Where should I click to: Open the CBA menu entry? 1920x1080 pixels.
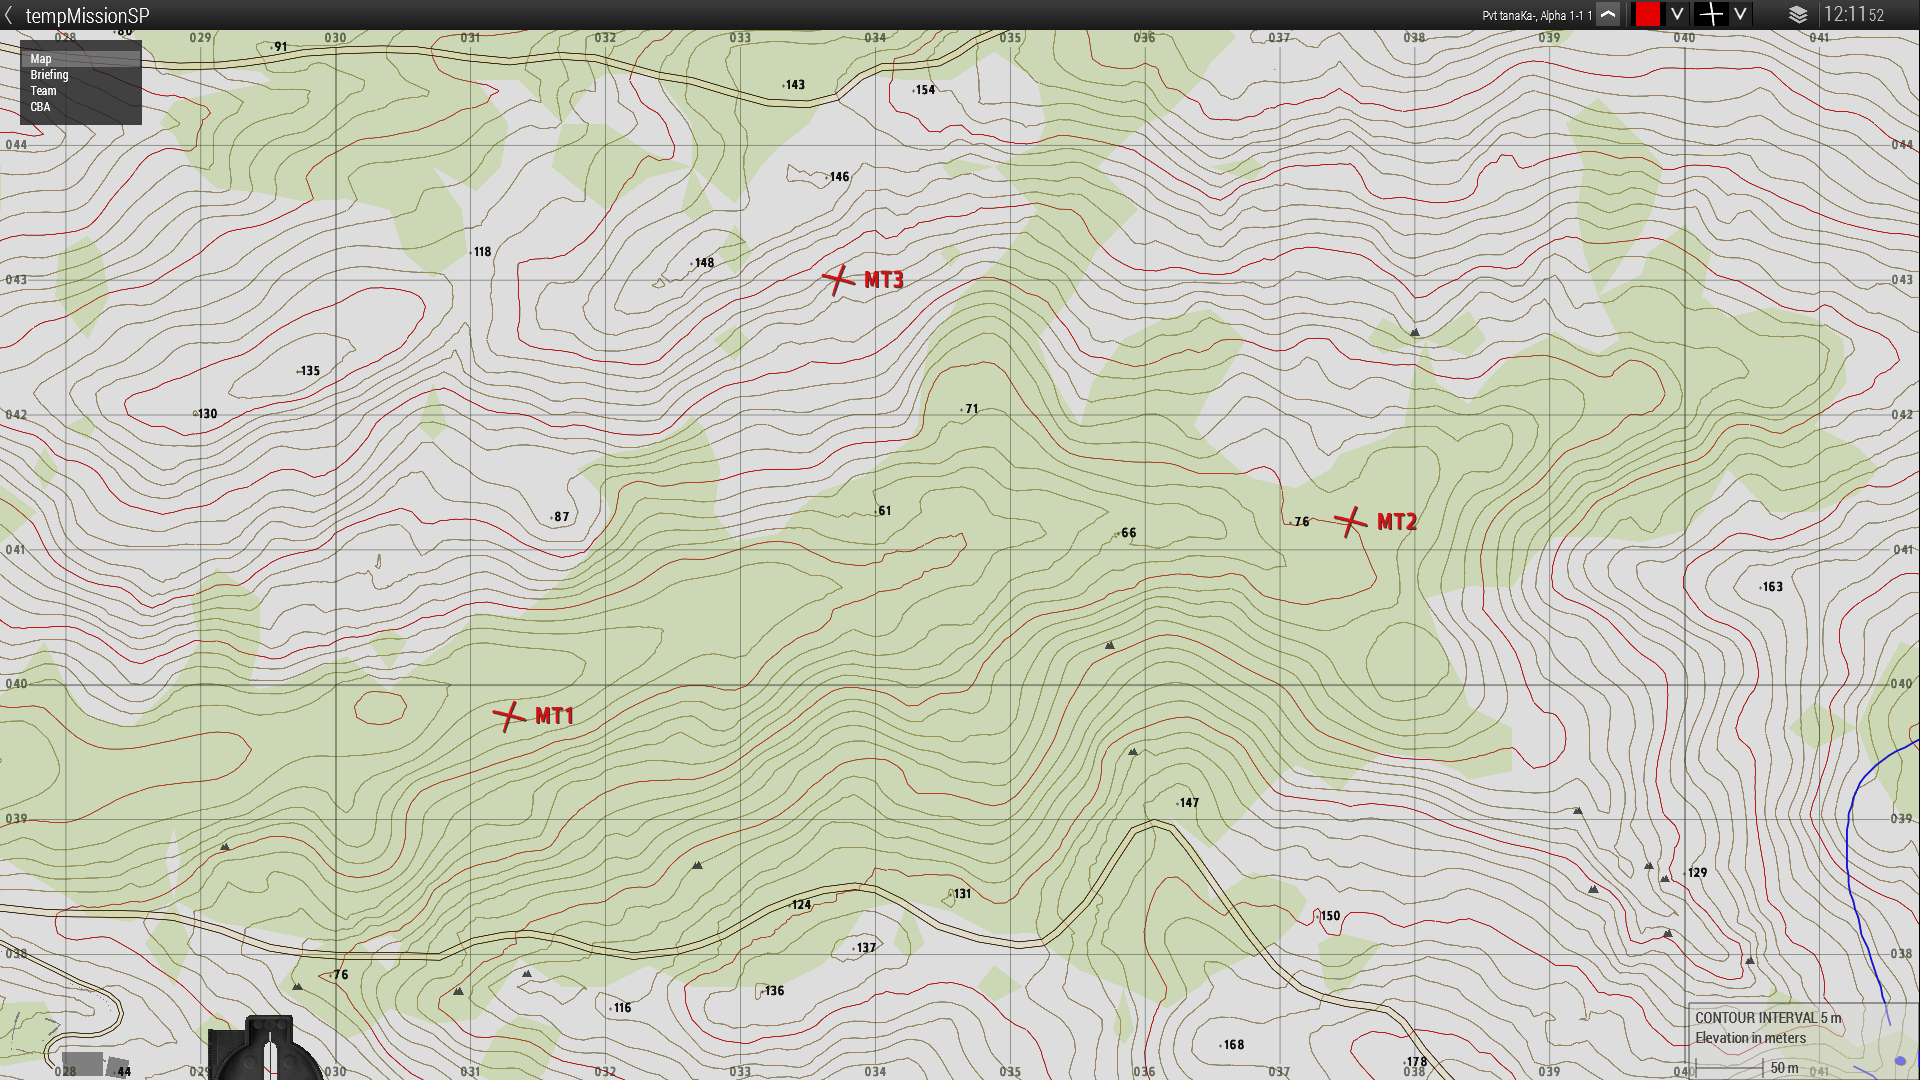(x=40, y=107)
